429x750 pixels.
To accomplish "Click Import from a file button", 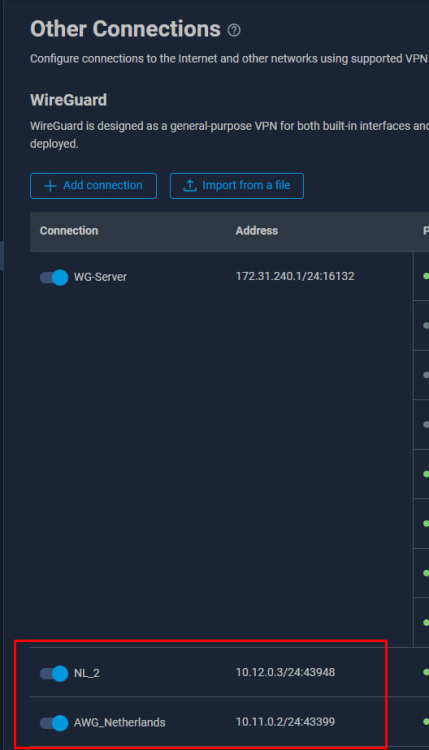I will pos(237,186).
